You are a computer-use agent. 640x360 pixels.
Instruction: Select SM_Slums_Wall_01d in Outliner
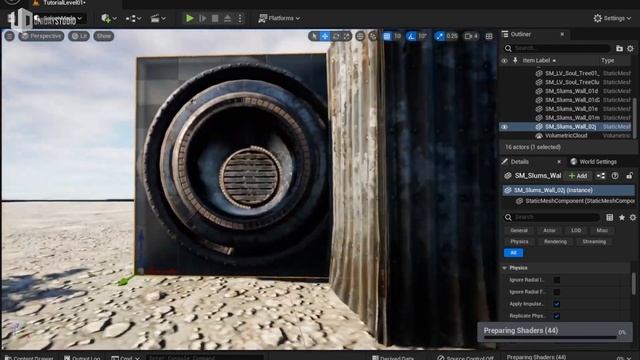571,91
